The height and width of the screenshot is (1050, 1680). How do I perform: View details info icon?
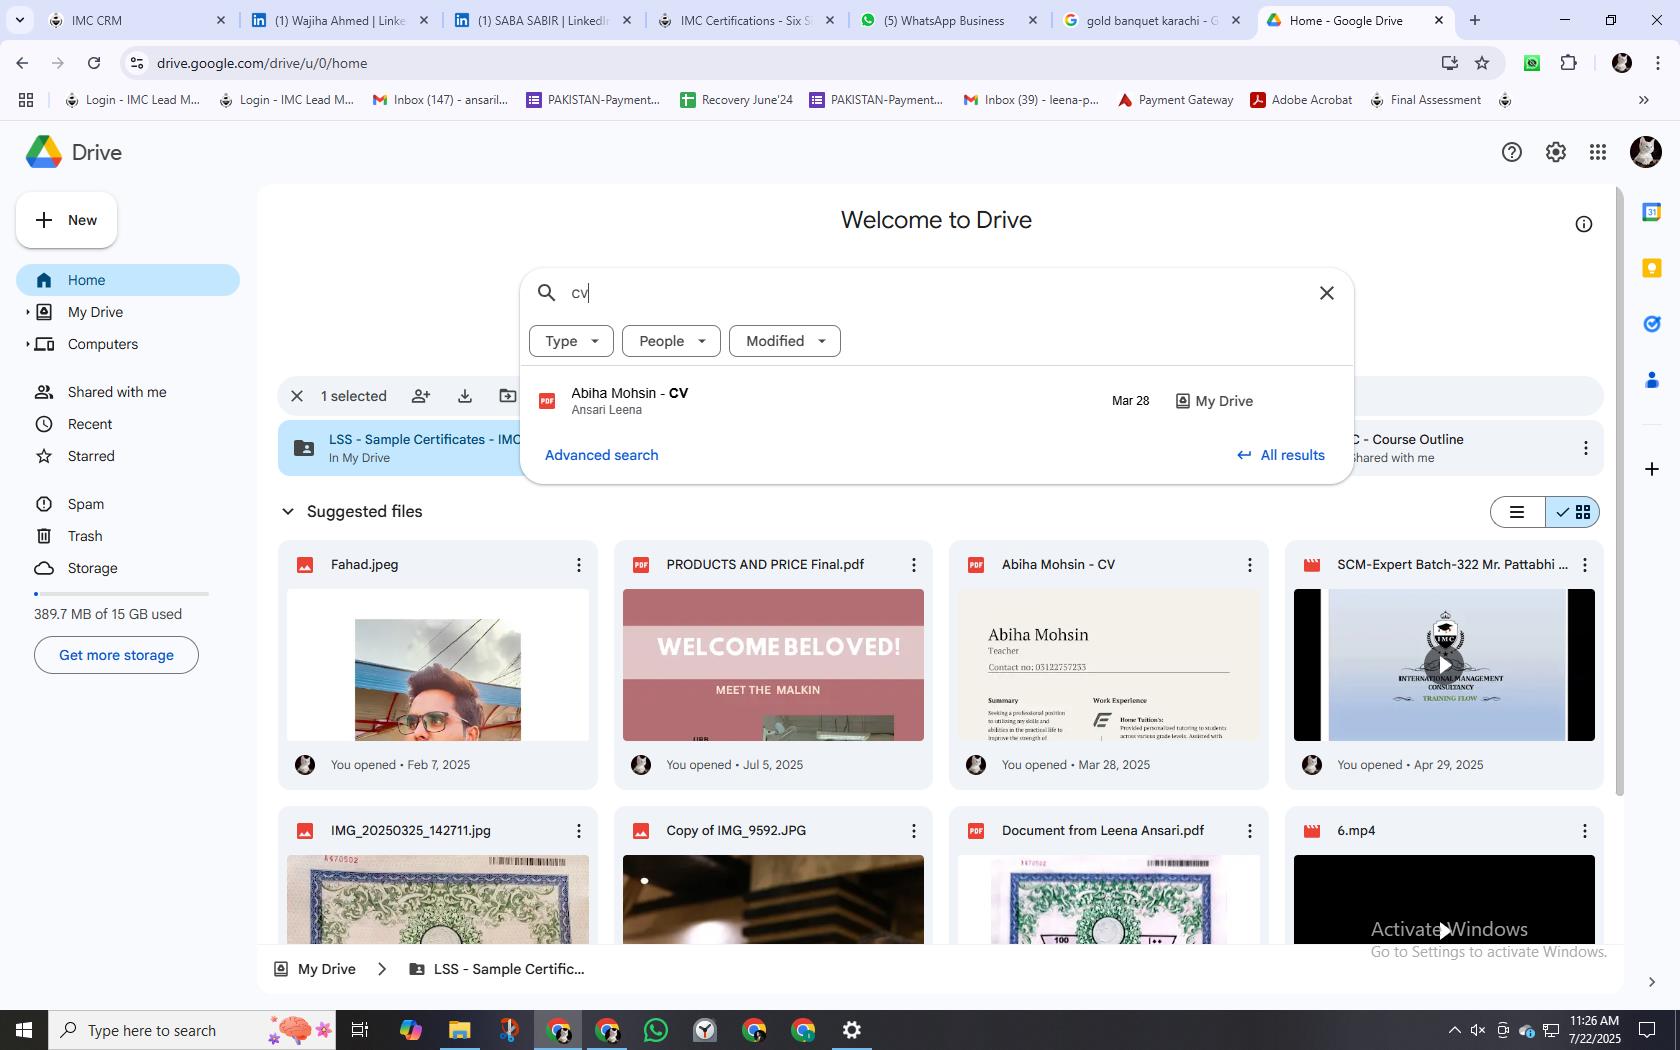1584,224
